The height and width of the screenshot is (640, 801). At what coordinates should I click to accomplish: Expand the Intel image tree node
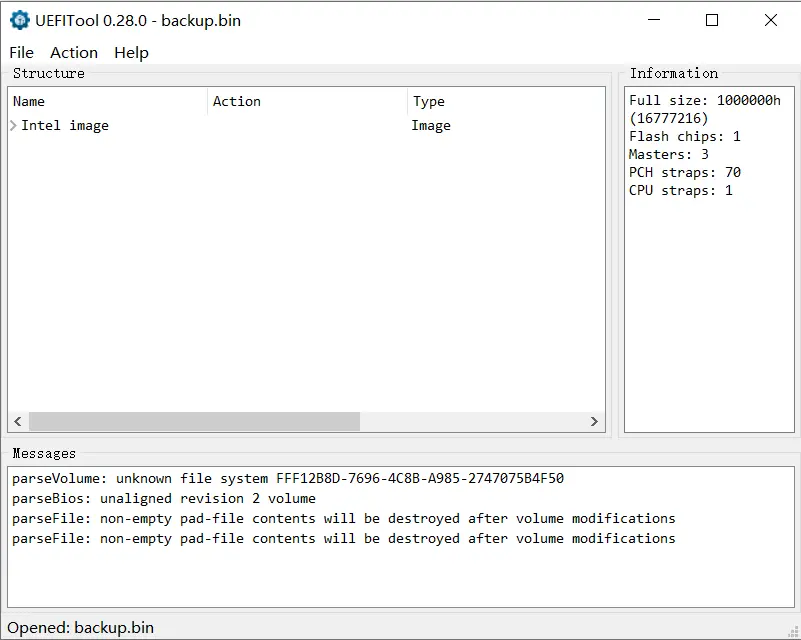(x=13, y=125)
